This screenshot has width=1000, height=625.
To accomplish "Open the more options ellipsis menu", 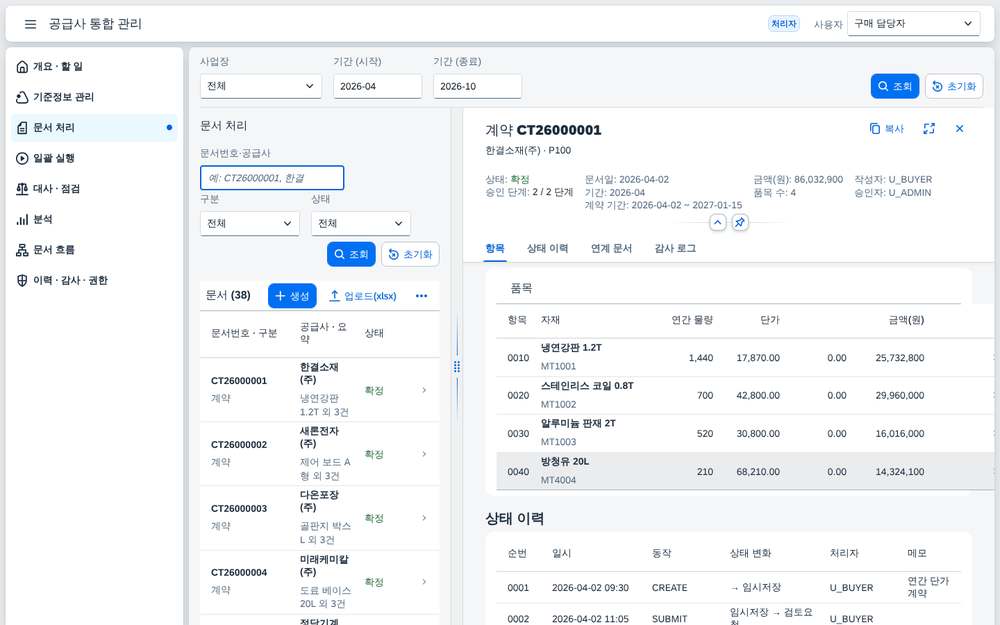I will [x=422, y=296].
